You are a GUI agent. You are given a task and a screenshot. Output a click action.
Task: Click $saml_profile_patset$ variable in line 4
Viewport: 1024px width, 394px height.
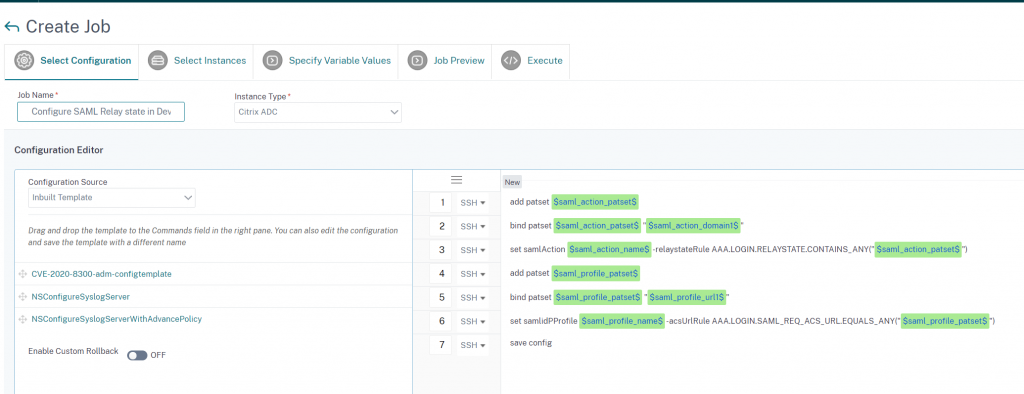[x=596, y=273]
